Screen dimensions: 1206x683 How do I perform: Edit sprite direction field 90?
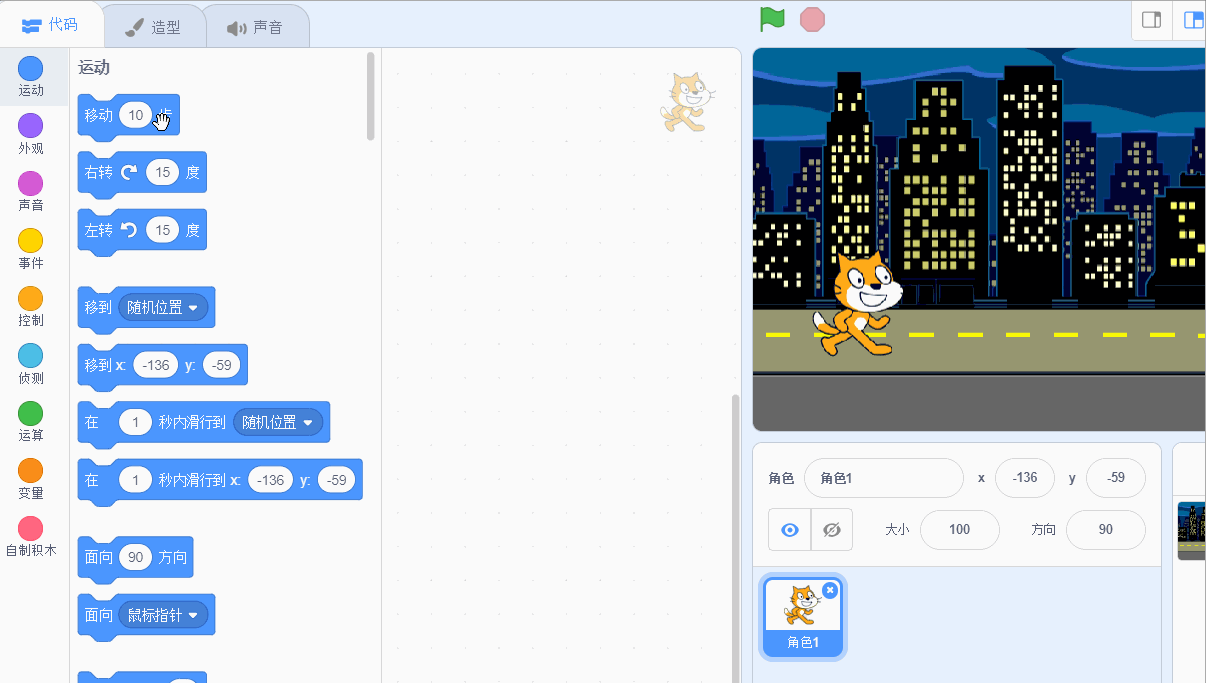1105,530
